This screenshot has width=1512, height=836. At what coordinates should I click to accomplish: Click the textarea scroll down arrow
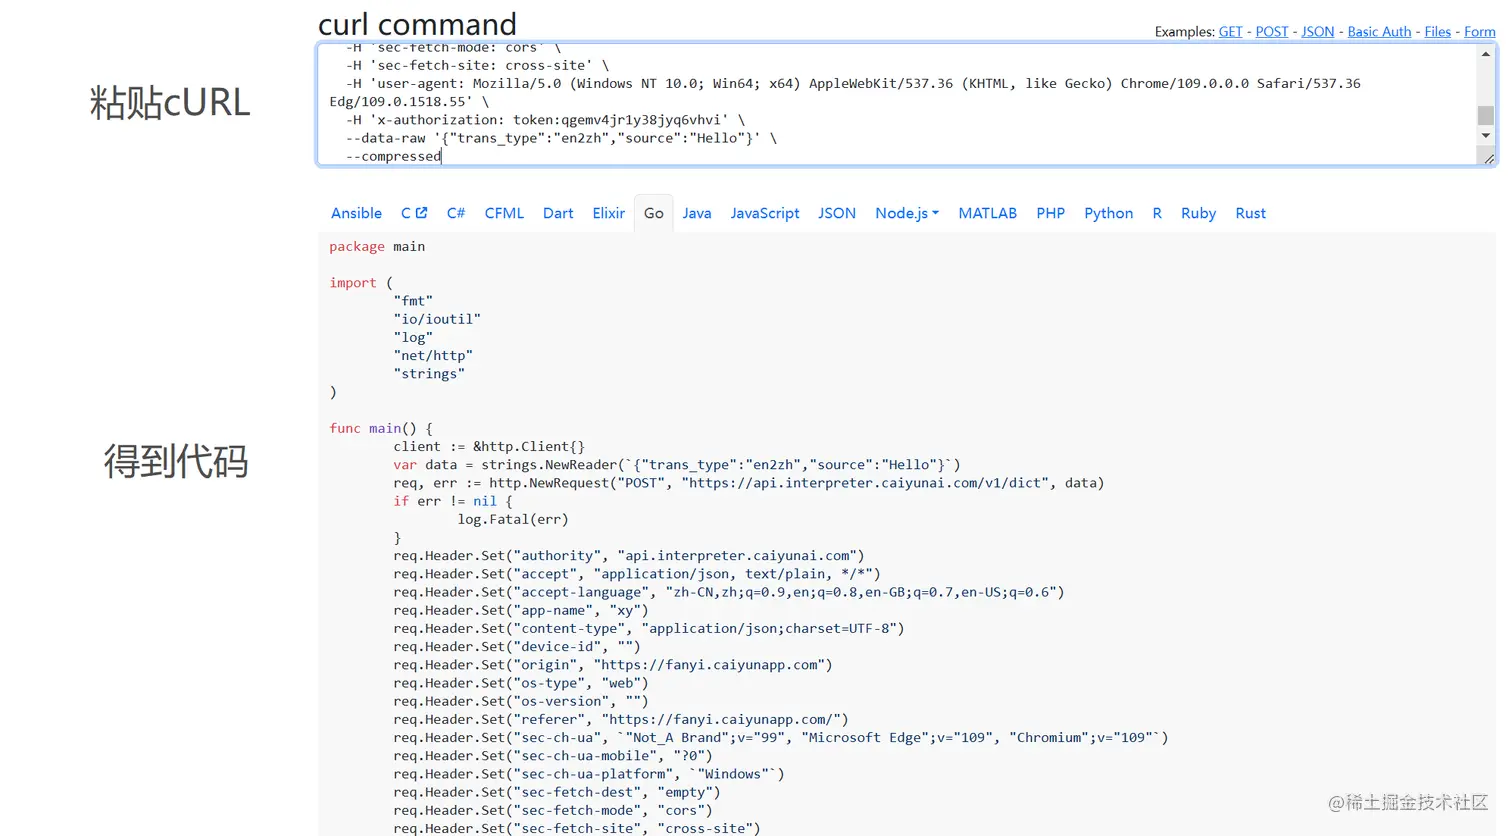coord(1486,135)
